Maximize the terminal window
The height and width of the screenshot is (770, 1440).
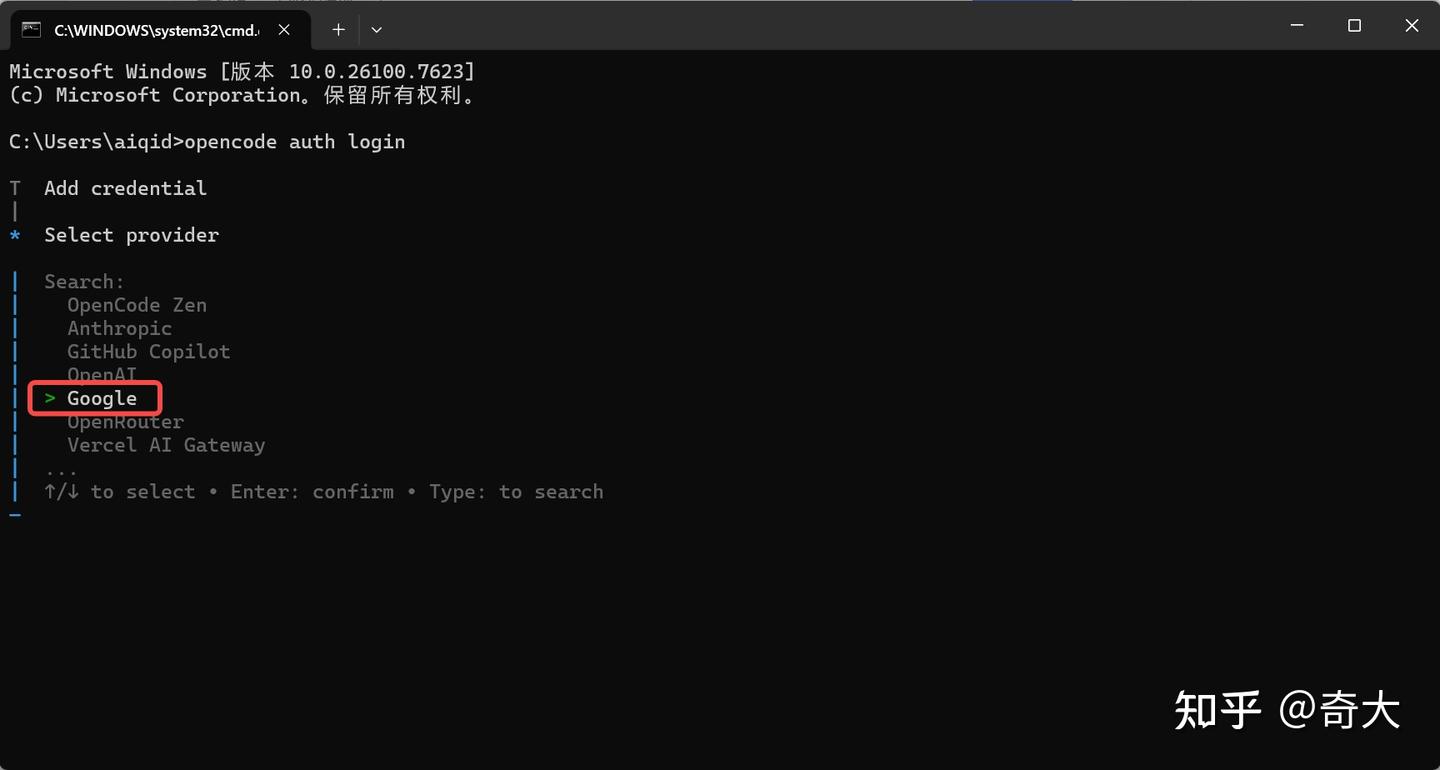pos(1354,25)
